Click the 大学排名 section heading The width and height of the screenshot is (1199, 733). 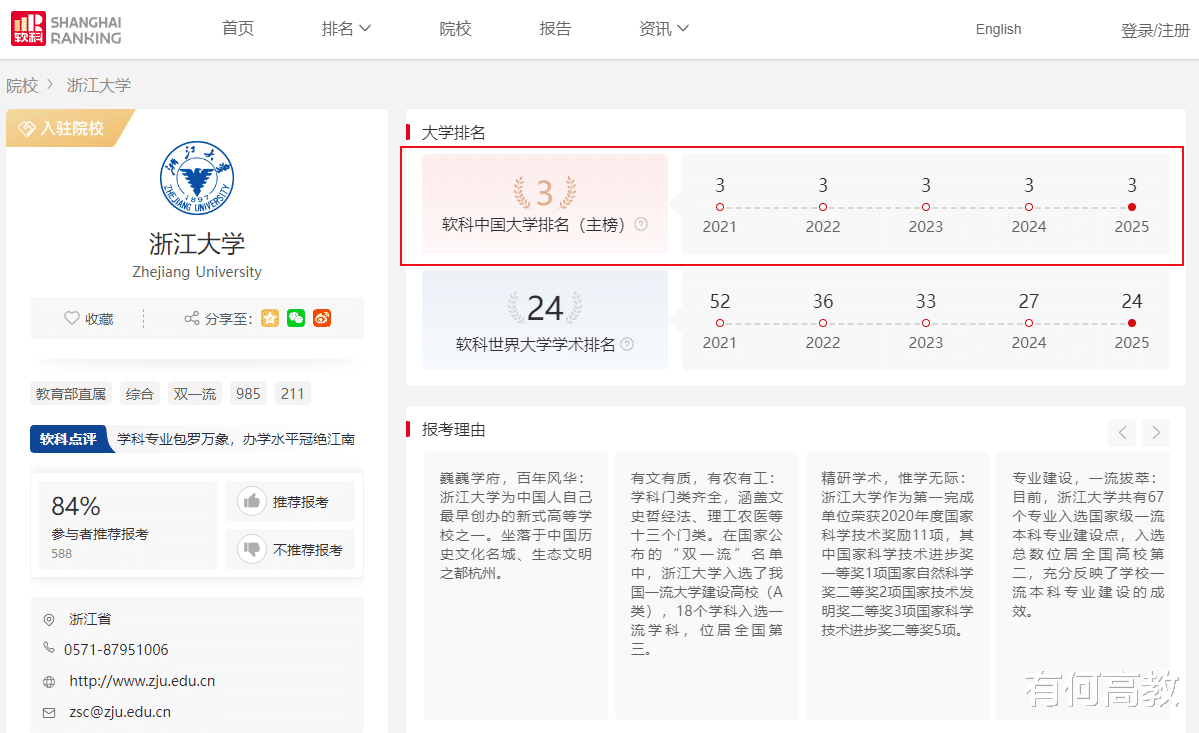[453, 133]
